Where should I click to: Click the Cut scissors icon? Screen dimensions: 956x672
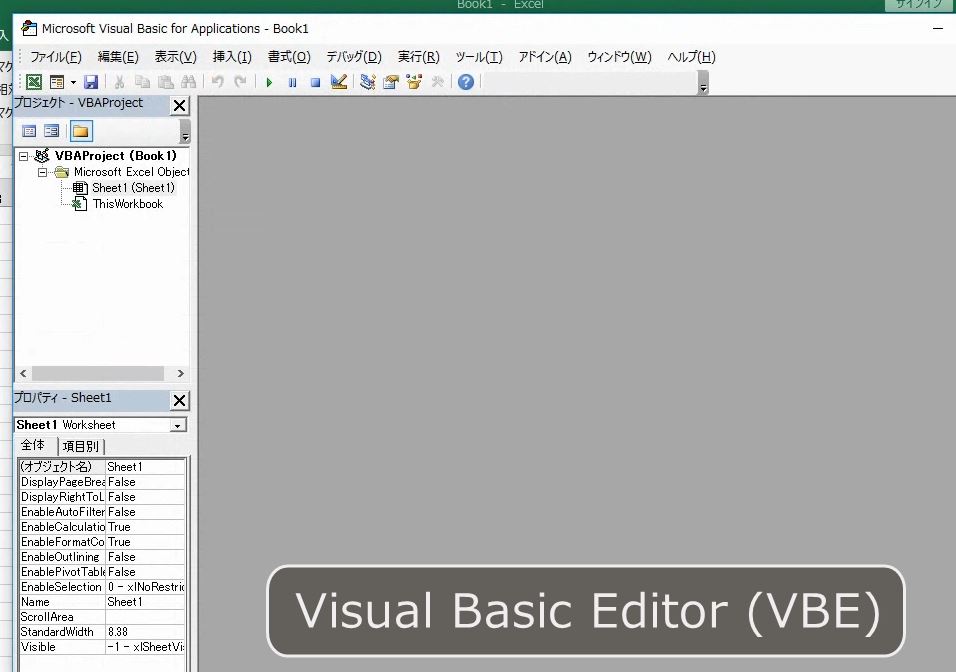tap(120, 82)
